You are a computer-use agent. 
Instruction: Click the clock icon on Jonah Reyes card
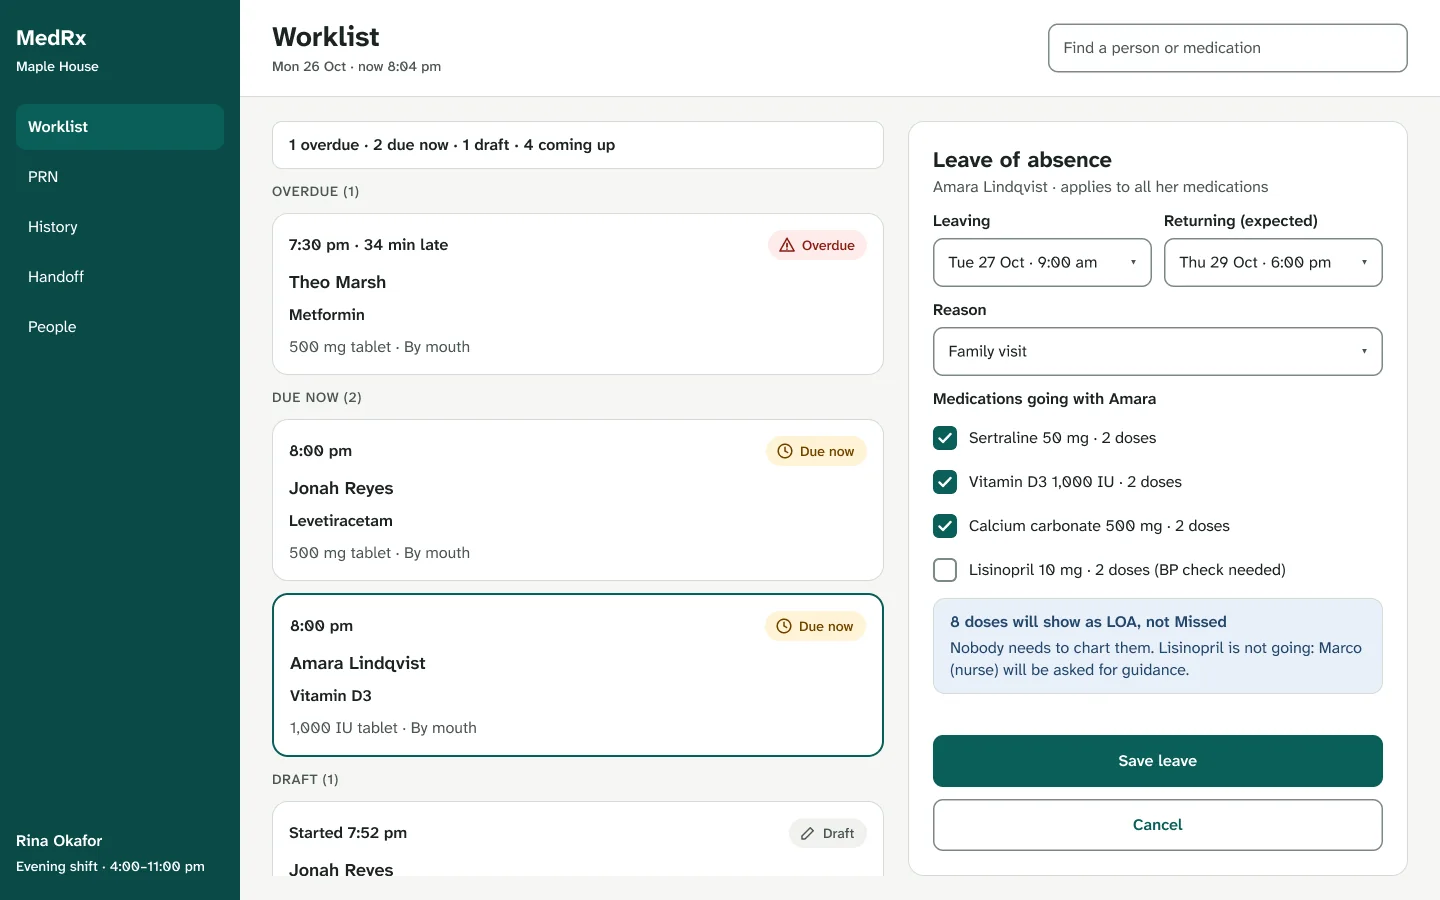pyautogui.click(x=785, y=451)
